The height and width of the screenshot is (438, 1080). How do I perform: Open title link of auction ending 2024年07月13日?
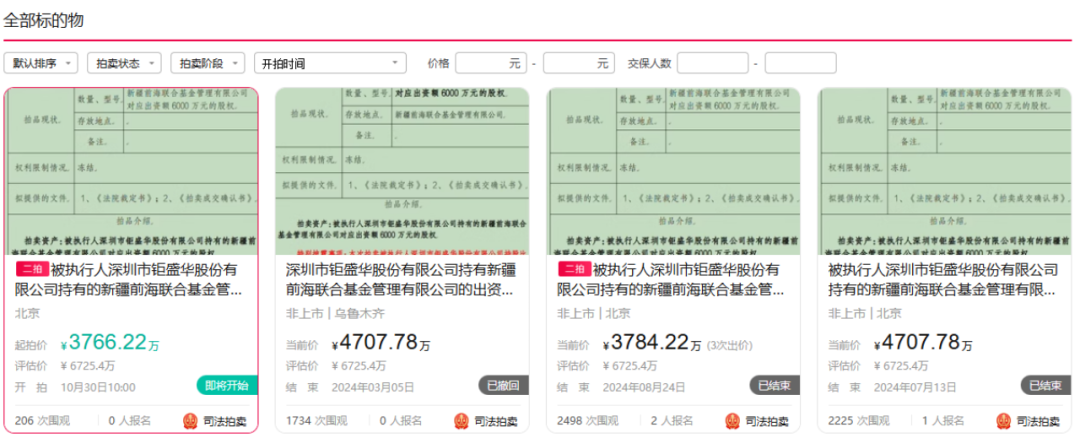tap(943, 280)
